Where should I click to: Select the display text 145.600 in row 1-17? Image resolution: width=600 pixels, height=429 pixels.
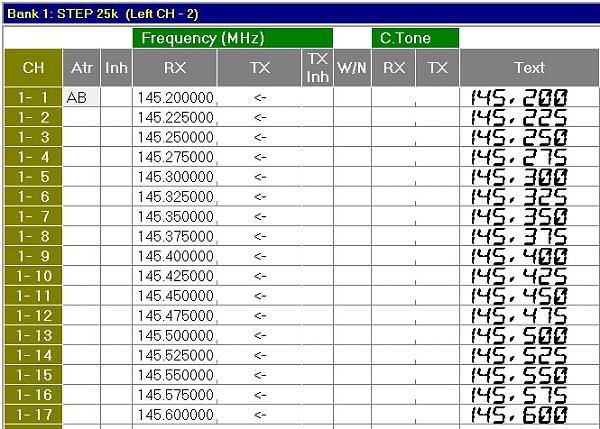tap(519, 415)
